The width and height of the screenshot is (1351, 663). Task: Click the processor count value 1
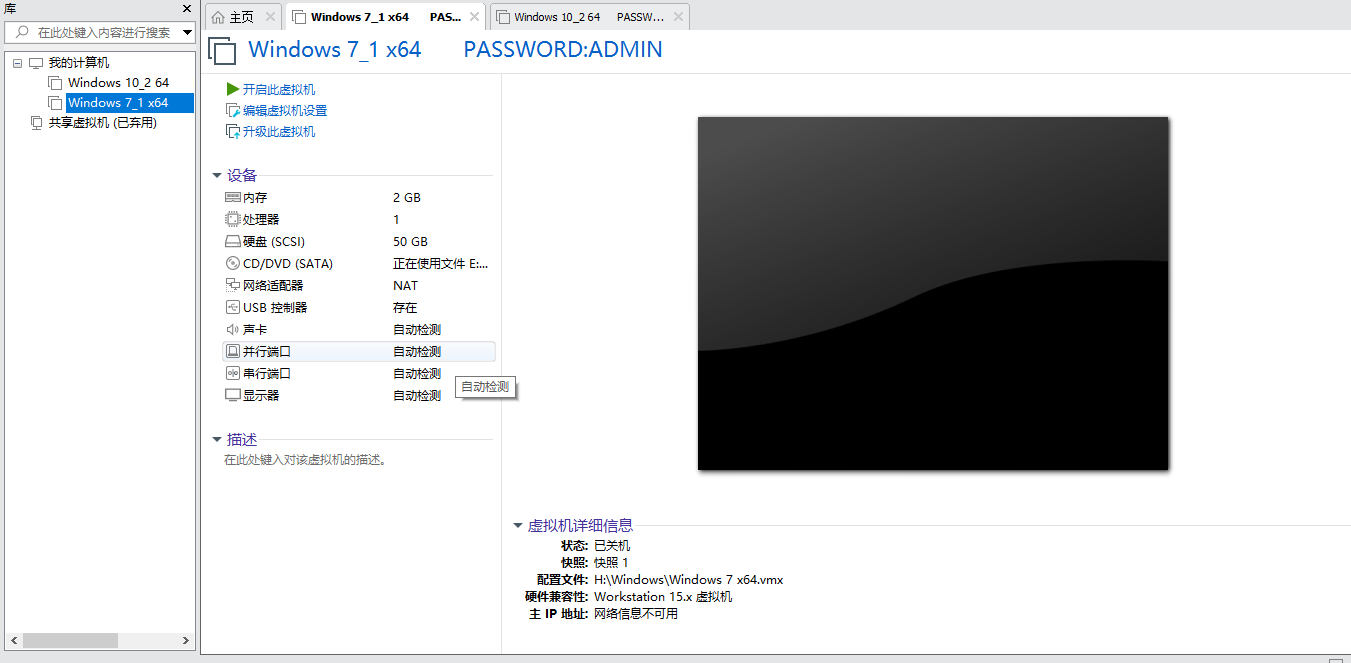pos(396,219)
